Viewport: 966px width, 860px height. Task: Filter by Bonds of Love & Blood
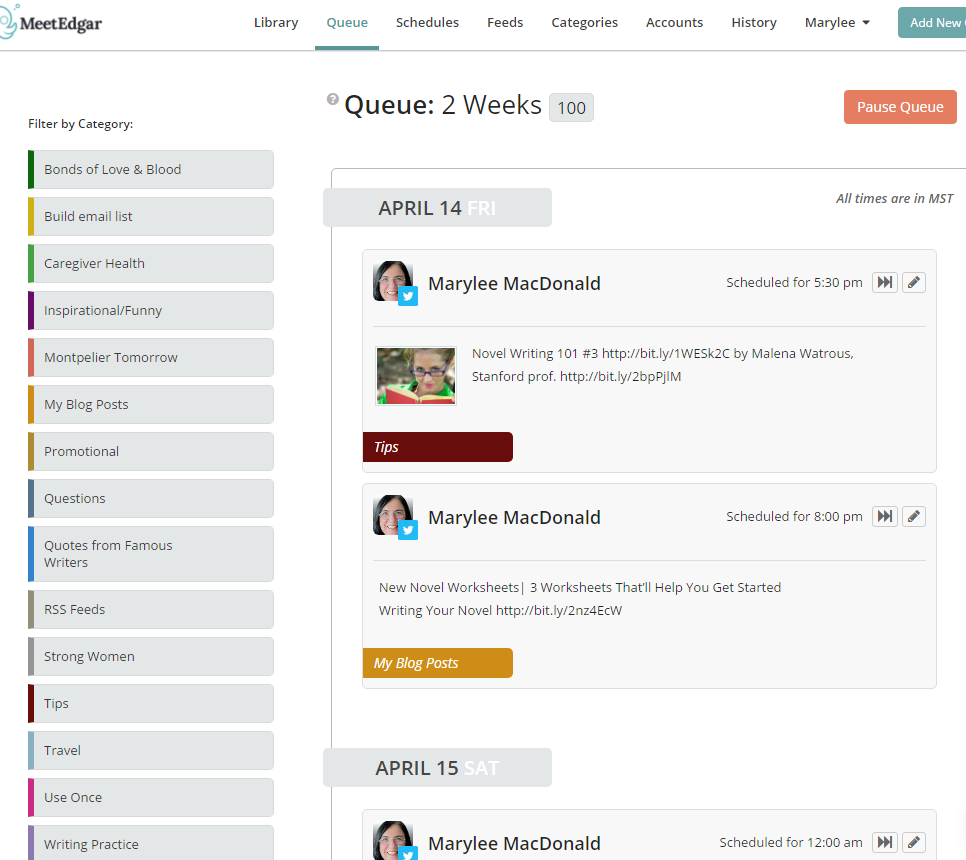[151, 169]
